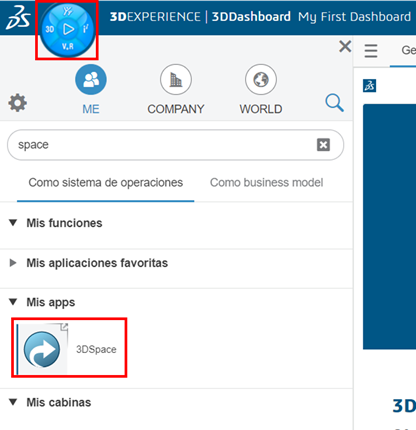Open compass settings gear

18,103
